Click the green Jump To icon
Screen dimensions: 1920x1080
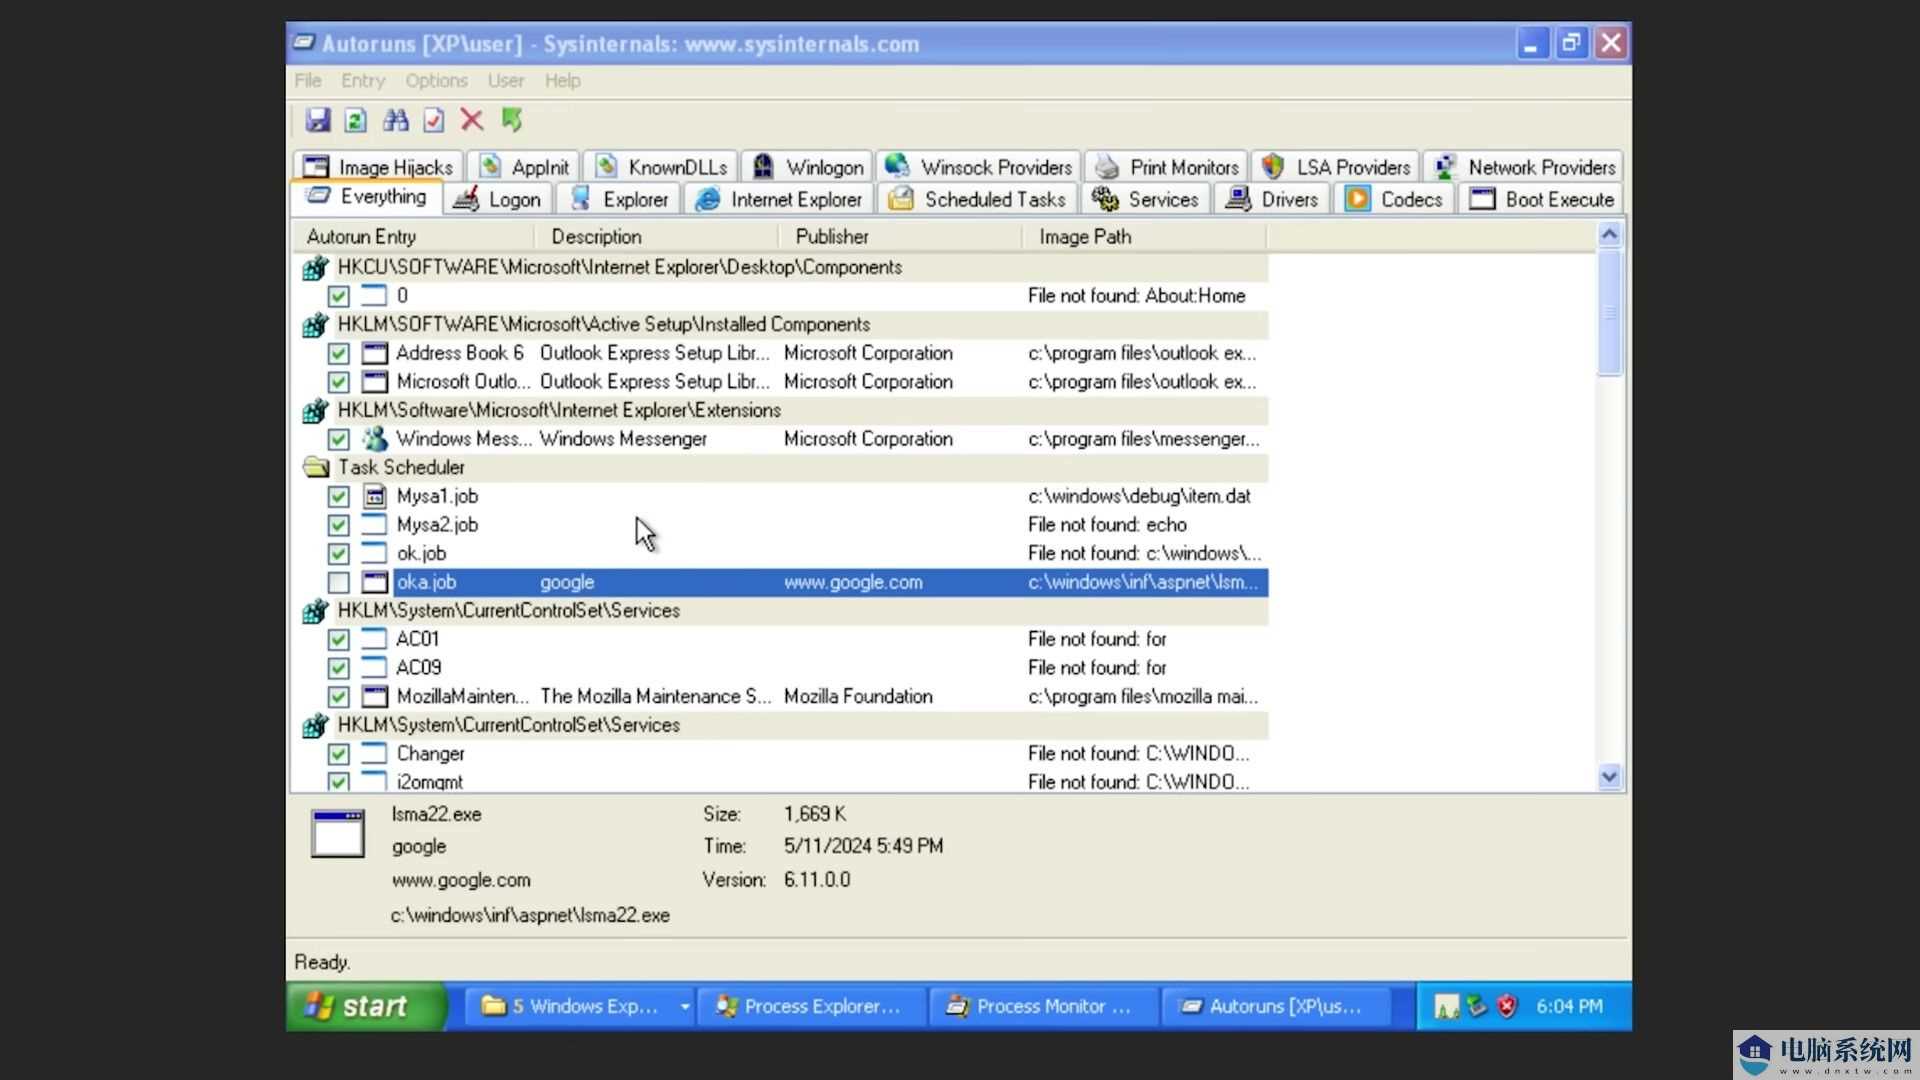(x=512, y=120)
